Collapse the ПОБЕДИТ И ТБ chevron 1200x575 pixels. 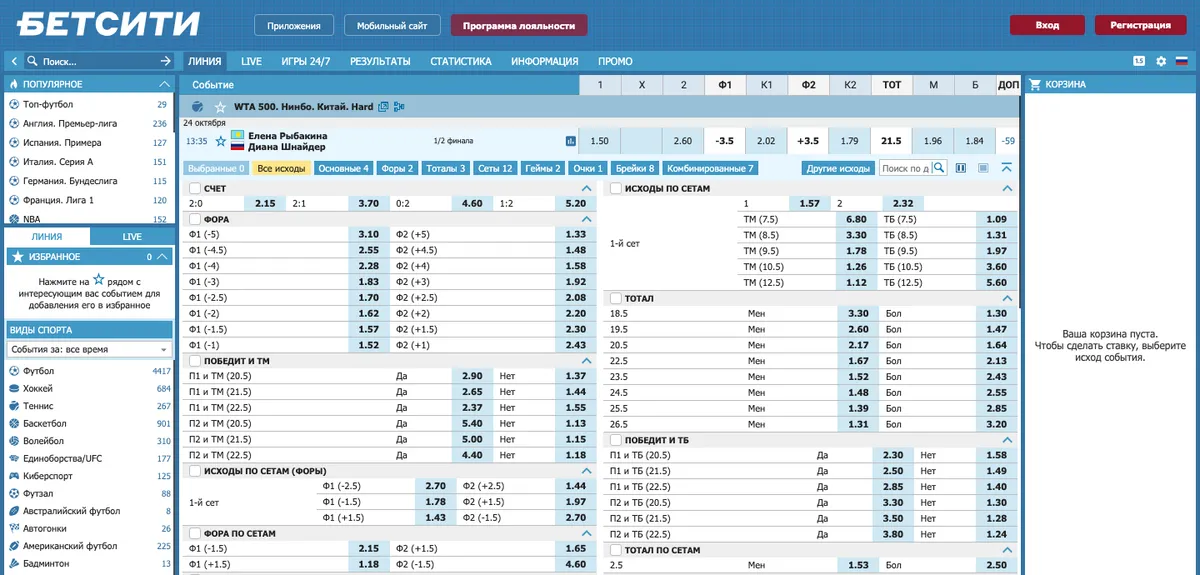(x=1006, y=439)
